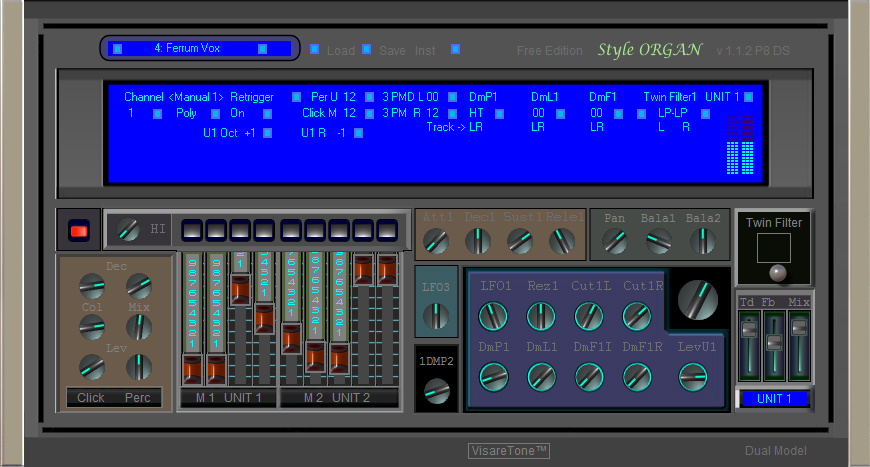Click the Col knob
Screen dimensions: 870x467
pos(92,327)
